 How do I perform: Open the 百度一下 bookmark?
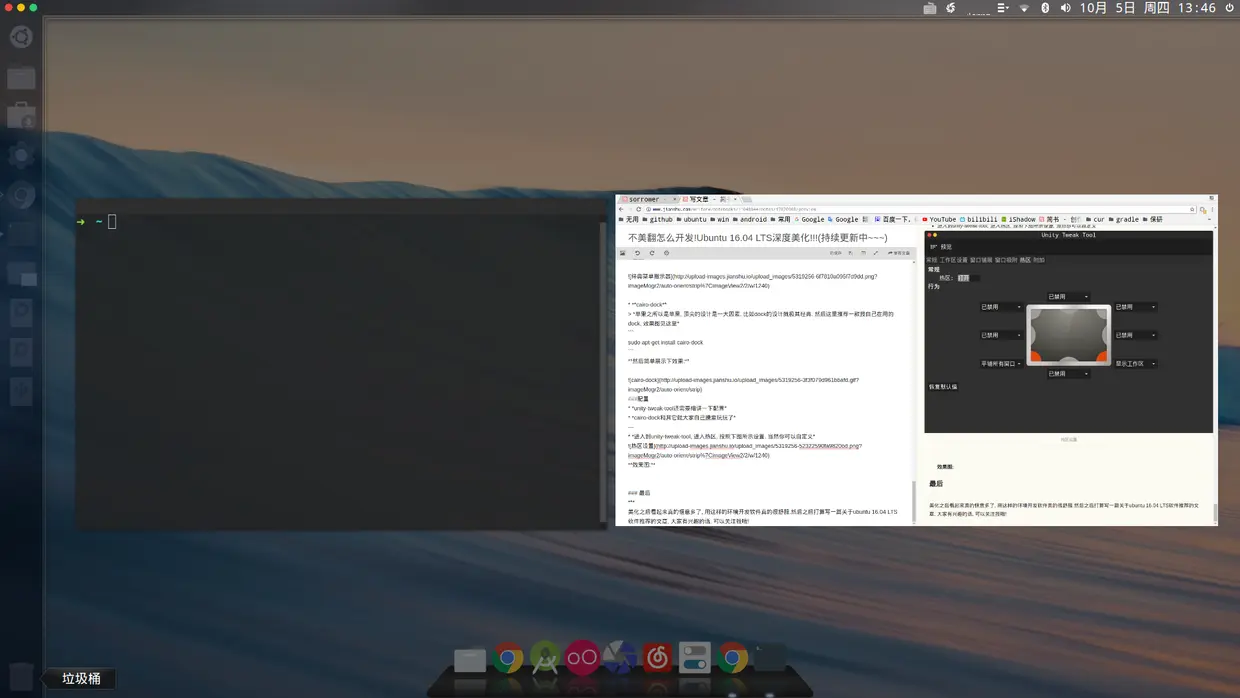[893, 219]
